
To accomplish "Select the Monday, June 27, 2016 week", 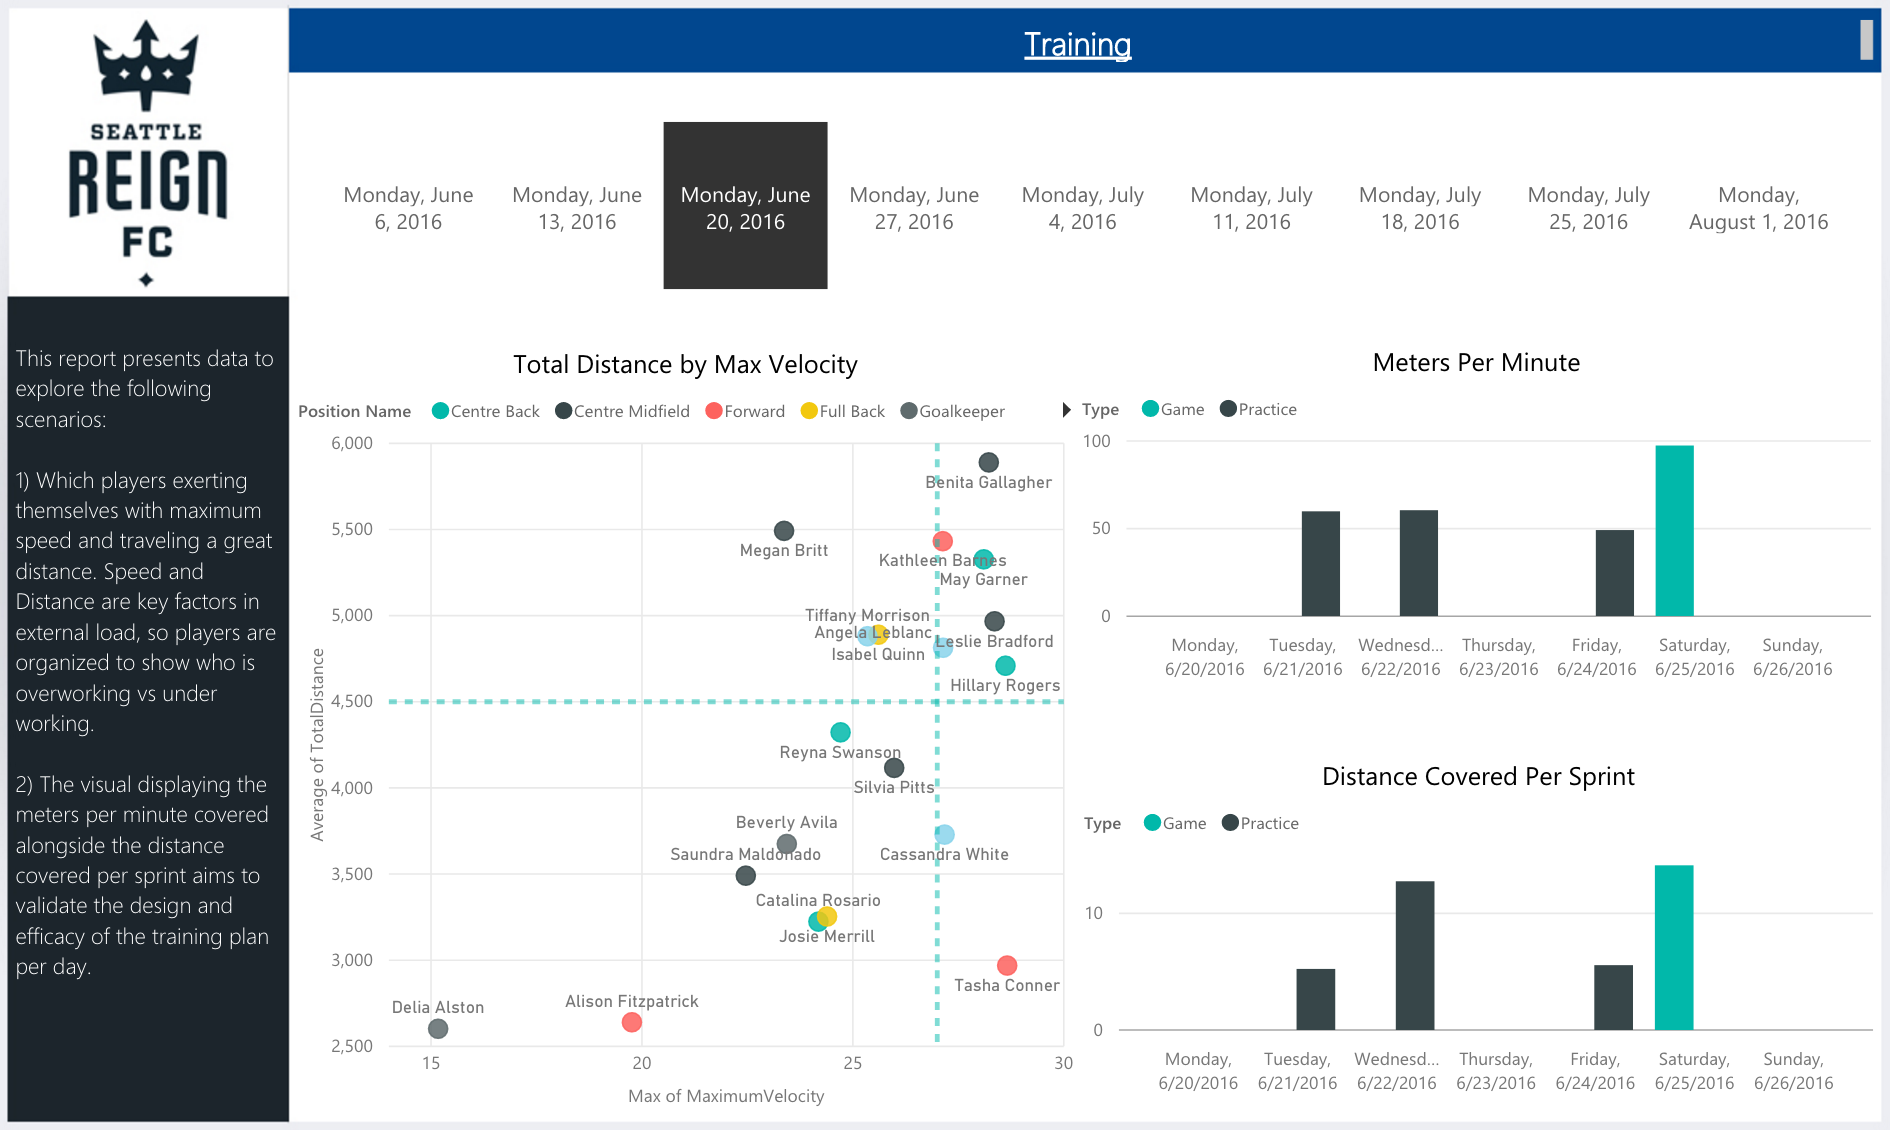I will click(x=914, y=208).
